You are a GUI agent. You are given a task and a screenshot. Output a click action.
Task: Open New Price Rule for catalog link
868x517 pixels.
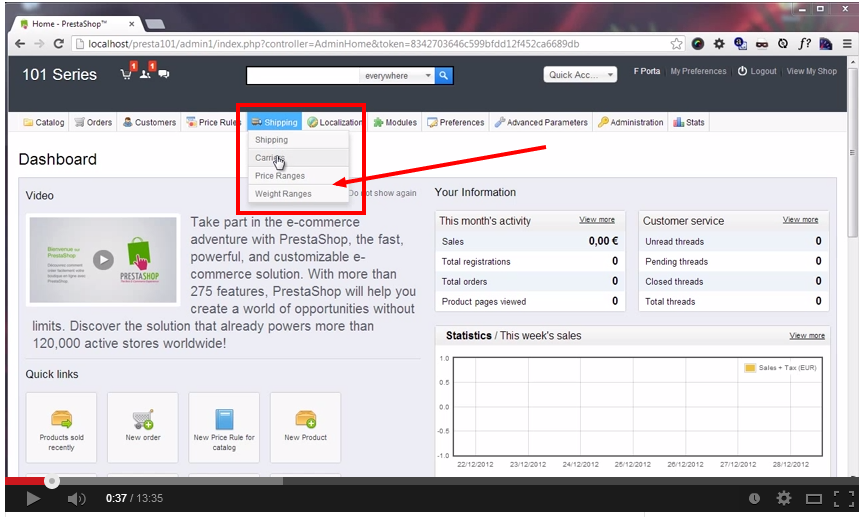[224, 427]
